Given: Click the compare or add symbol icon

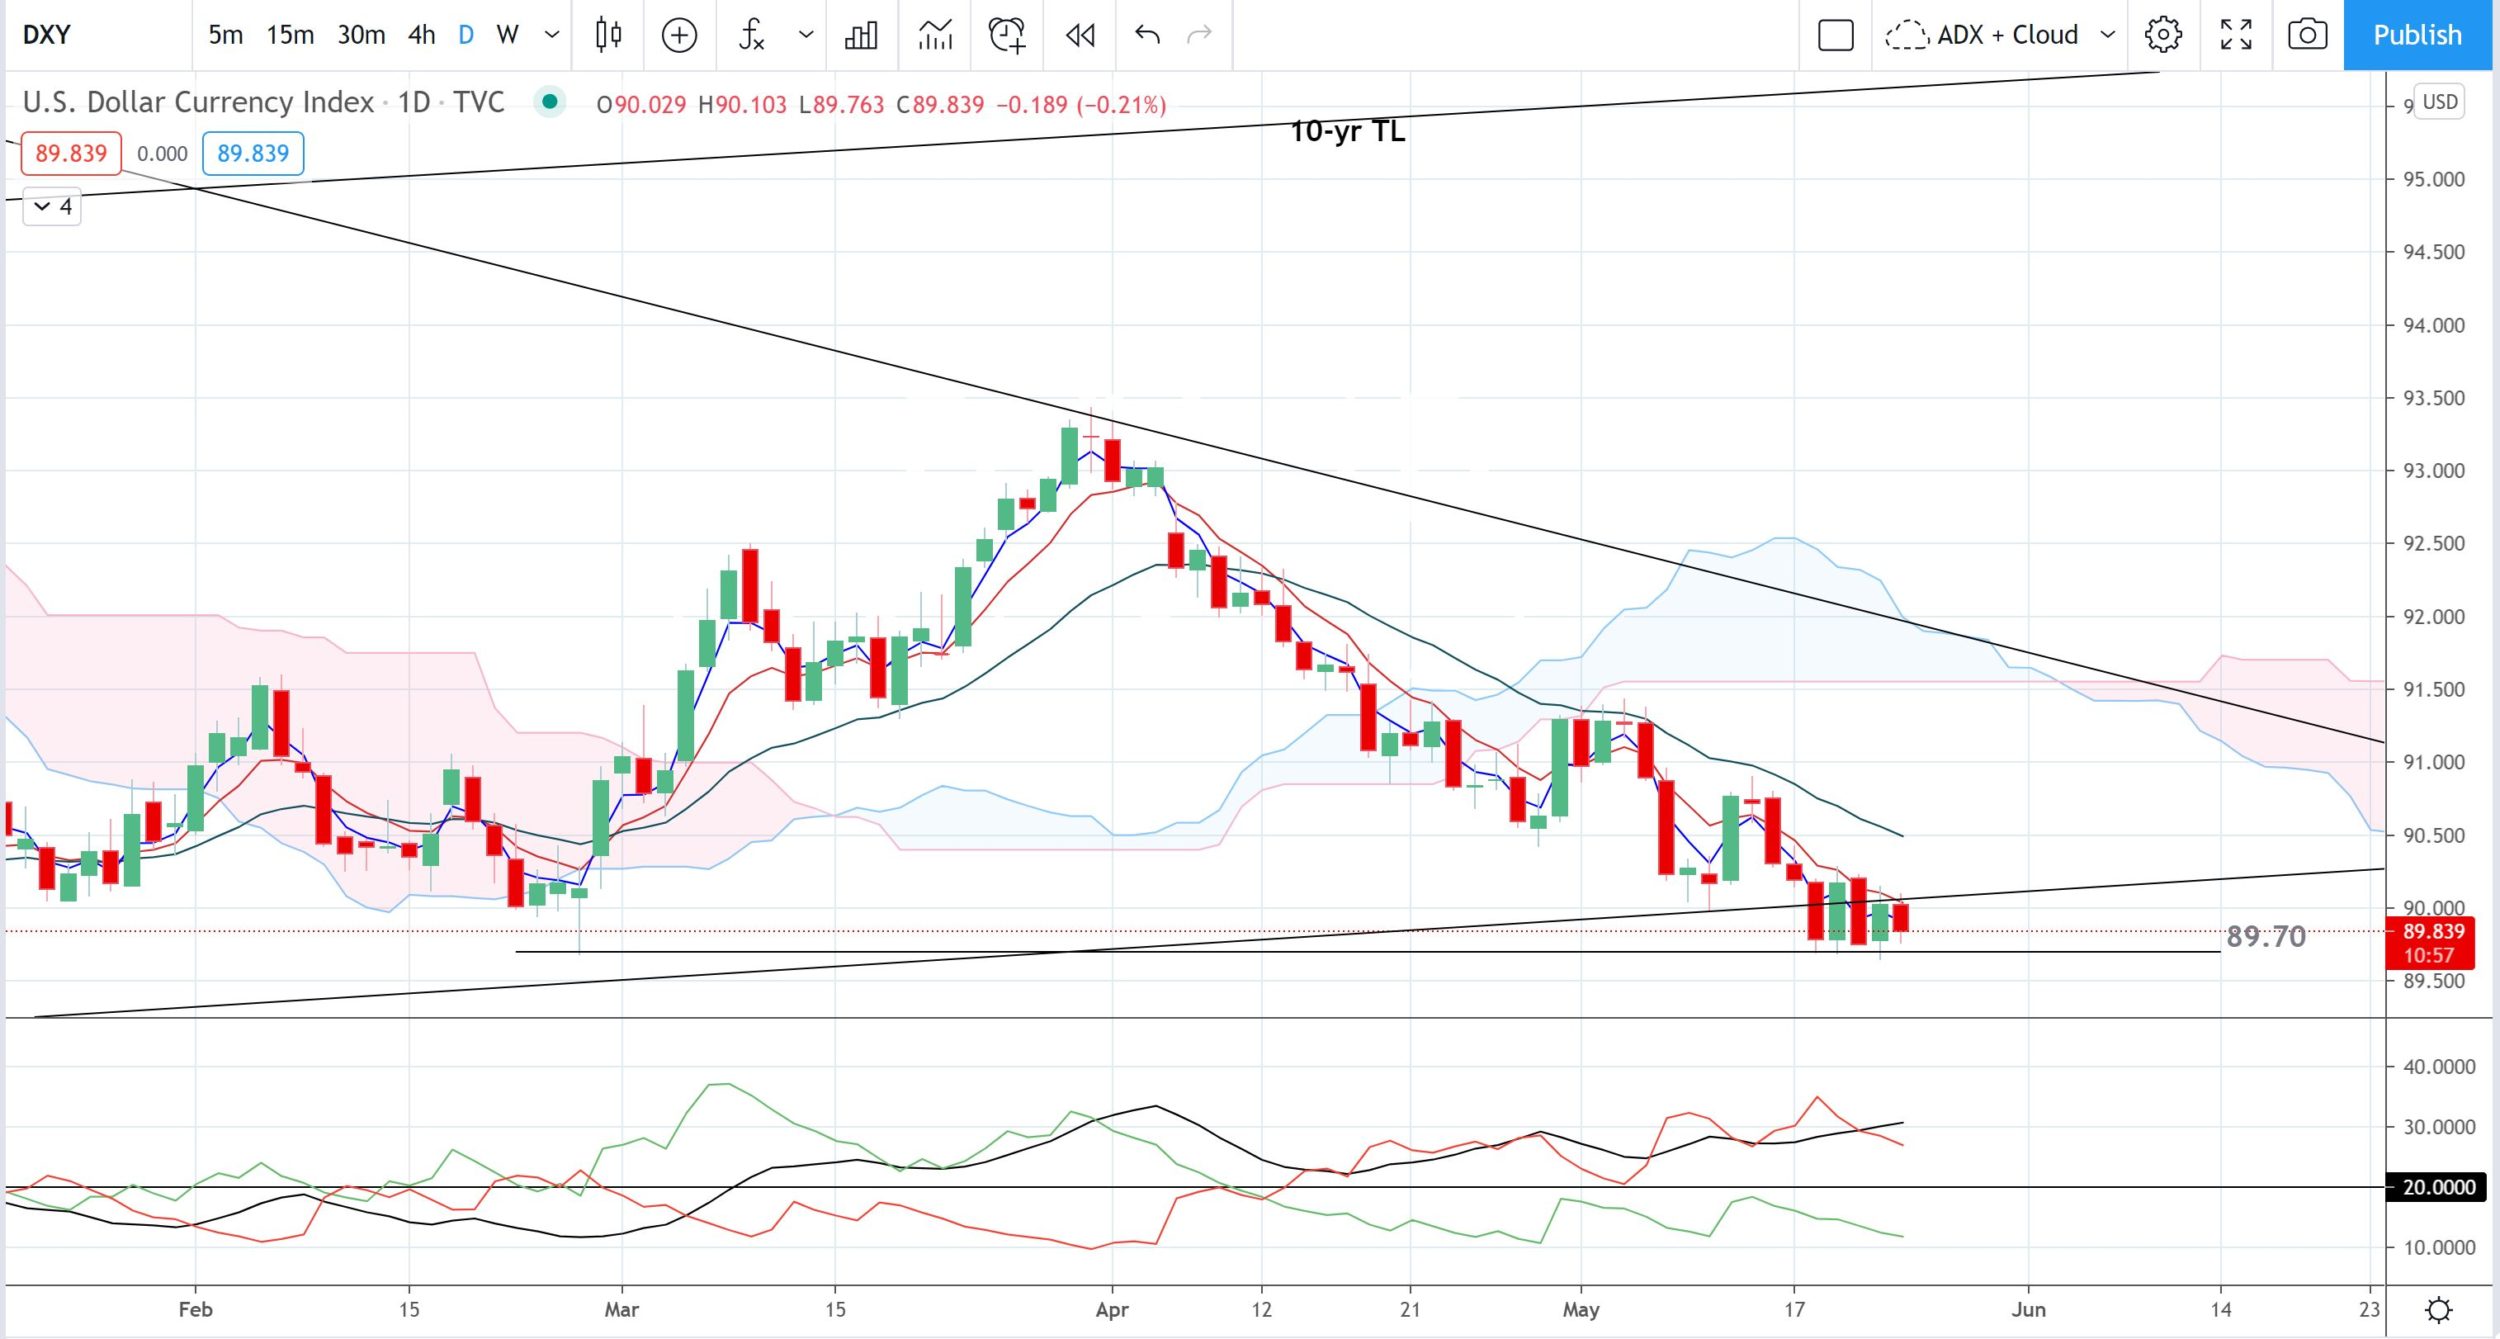Looking at the screenshot, I should [679, 35].
